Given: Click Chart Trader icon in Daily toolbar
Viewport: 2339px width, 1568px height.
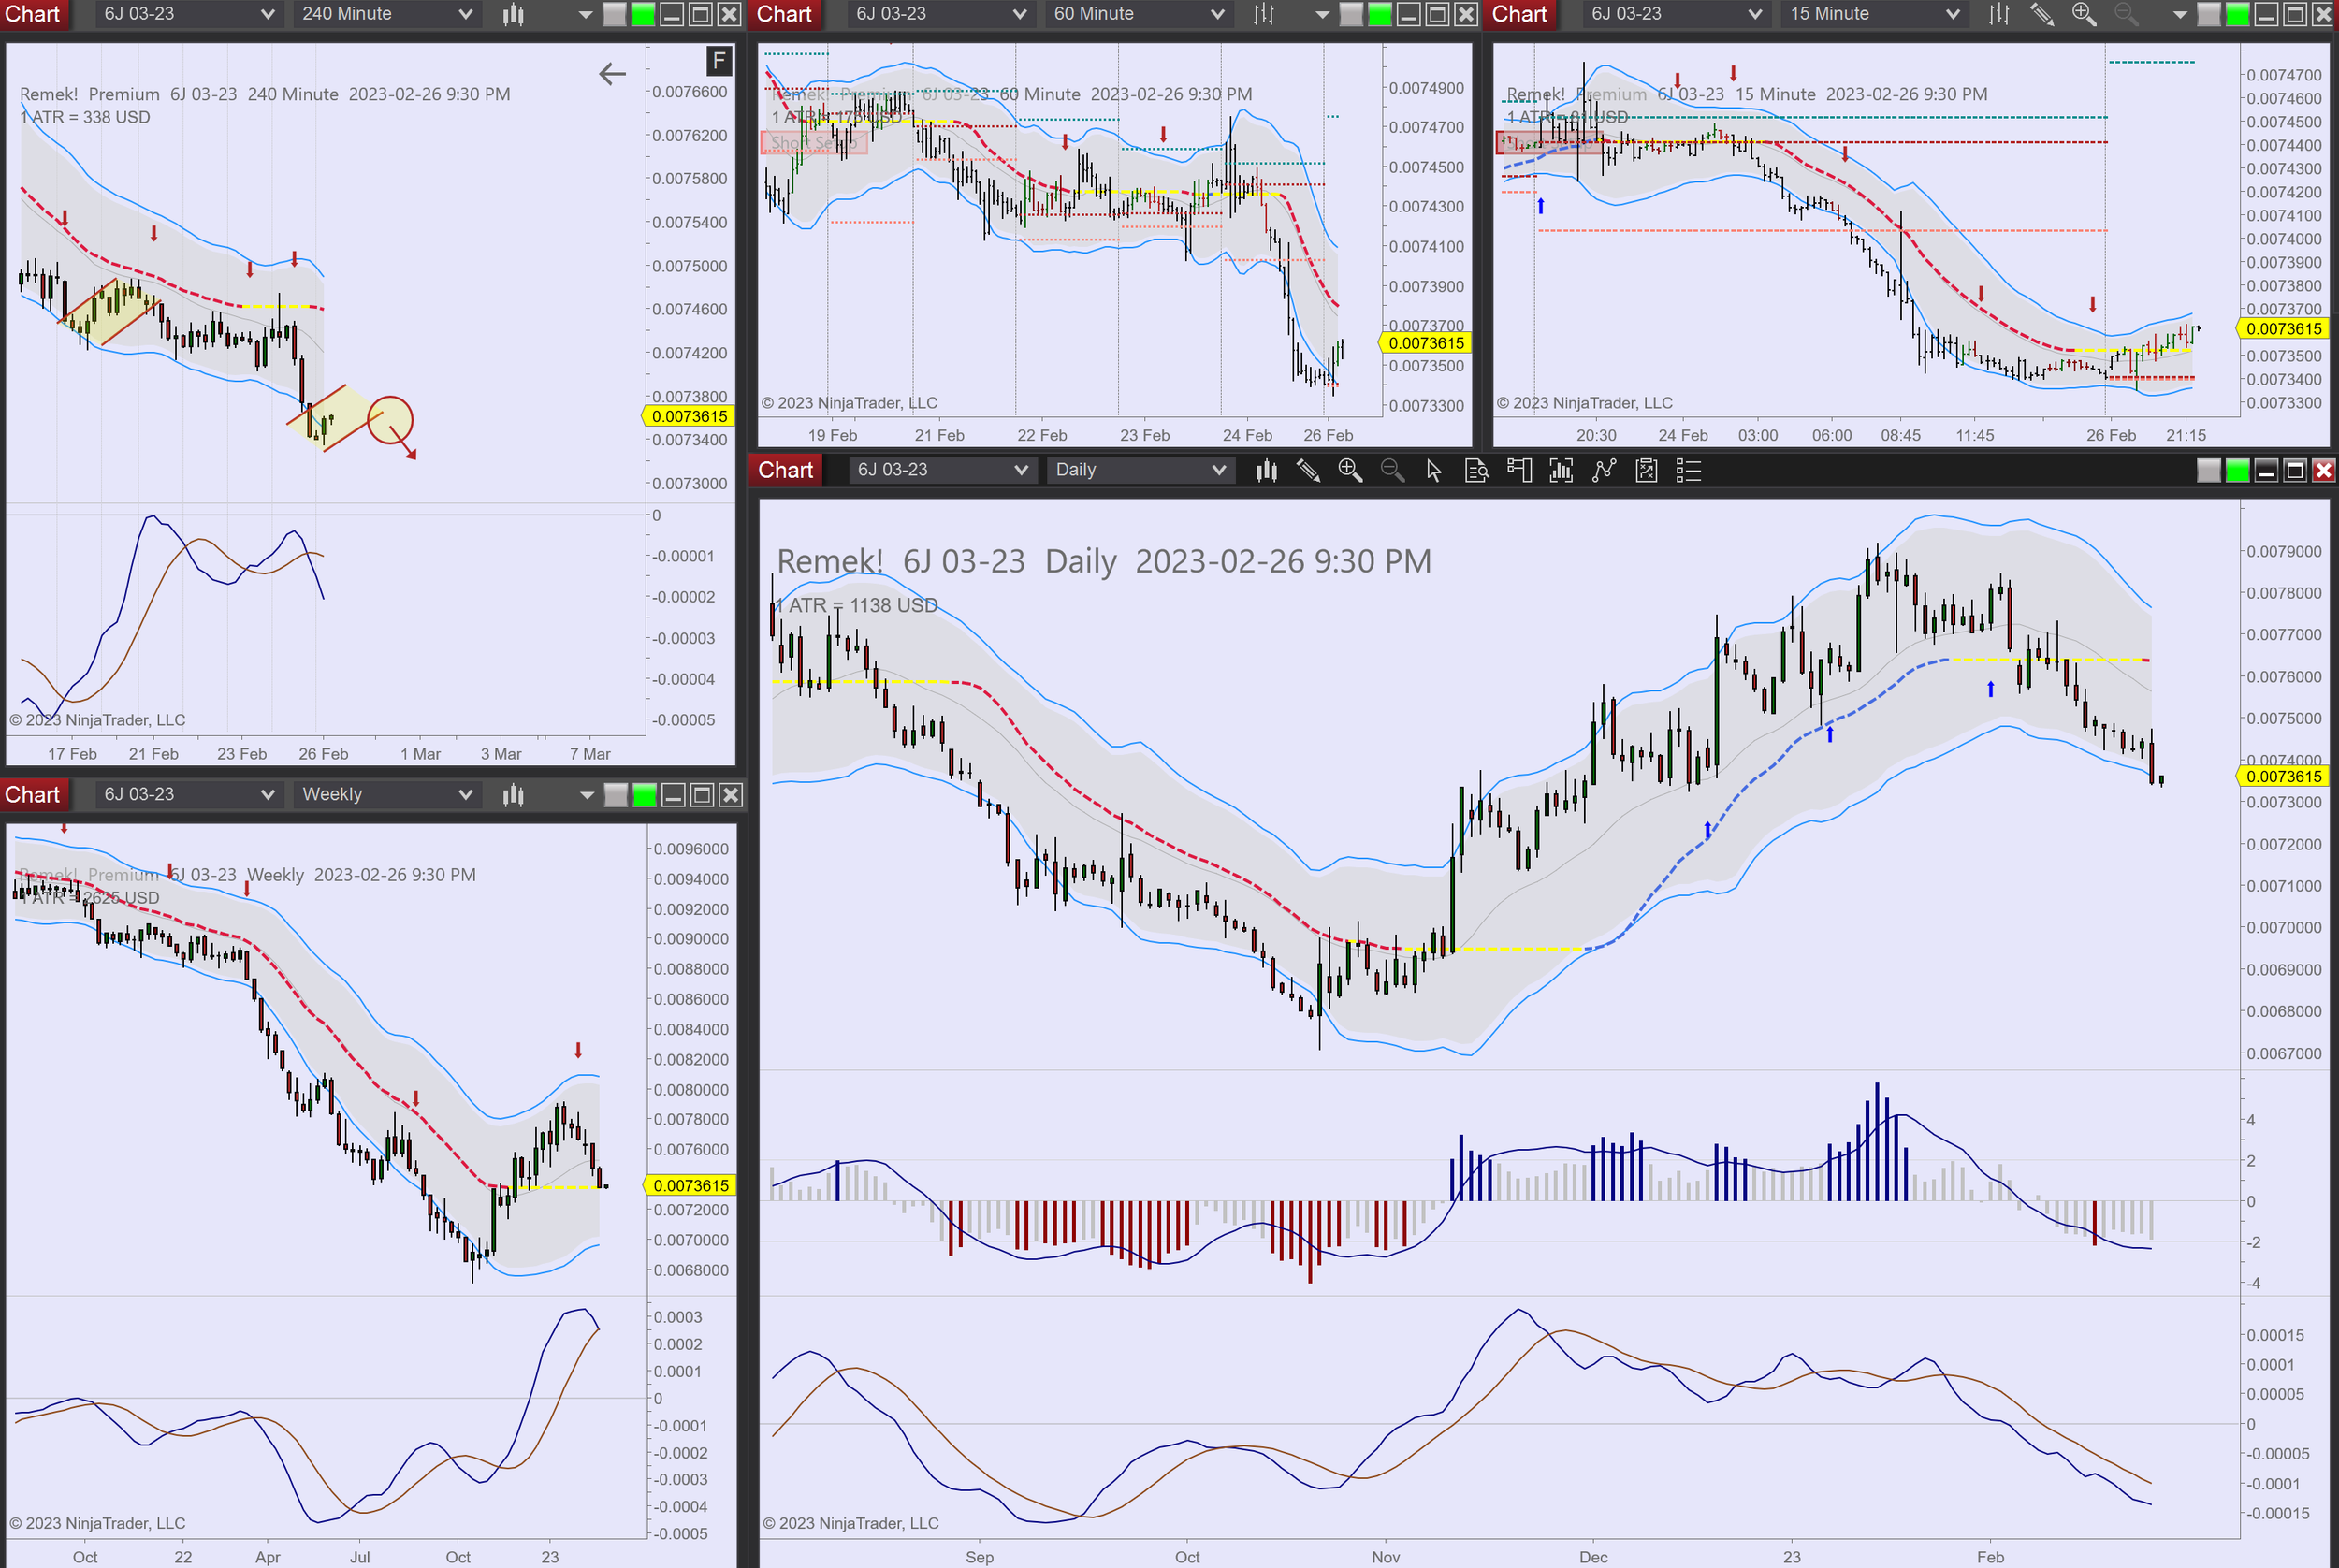Looking at the screenshot, I should tap(1519, 470).
